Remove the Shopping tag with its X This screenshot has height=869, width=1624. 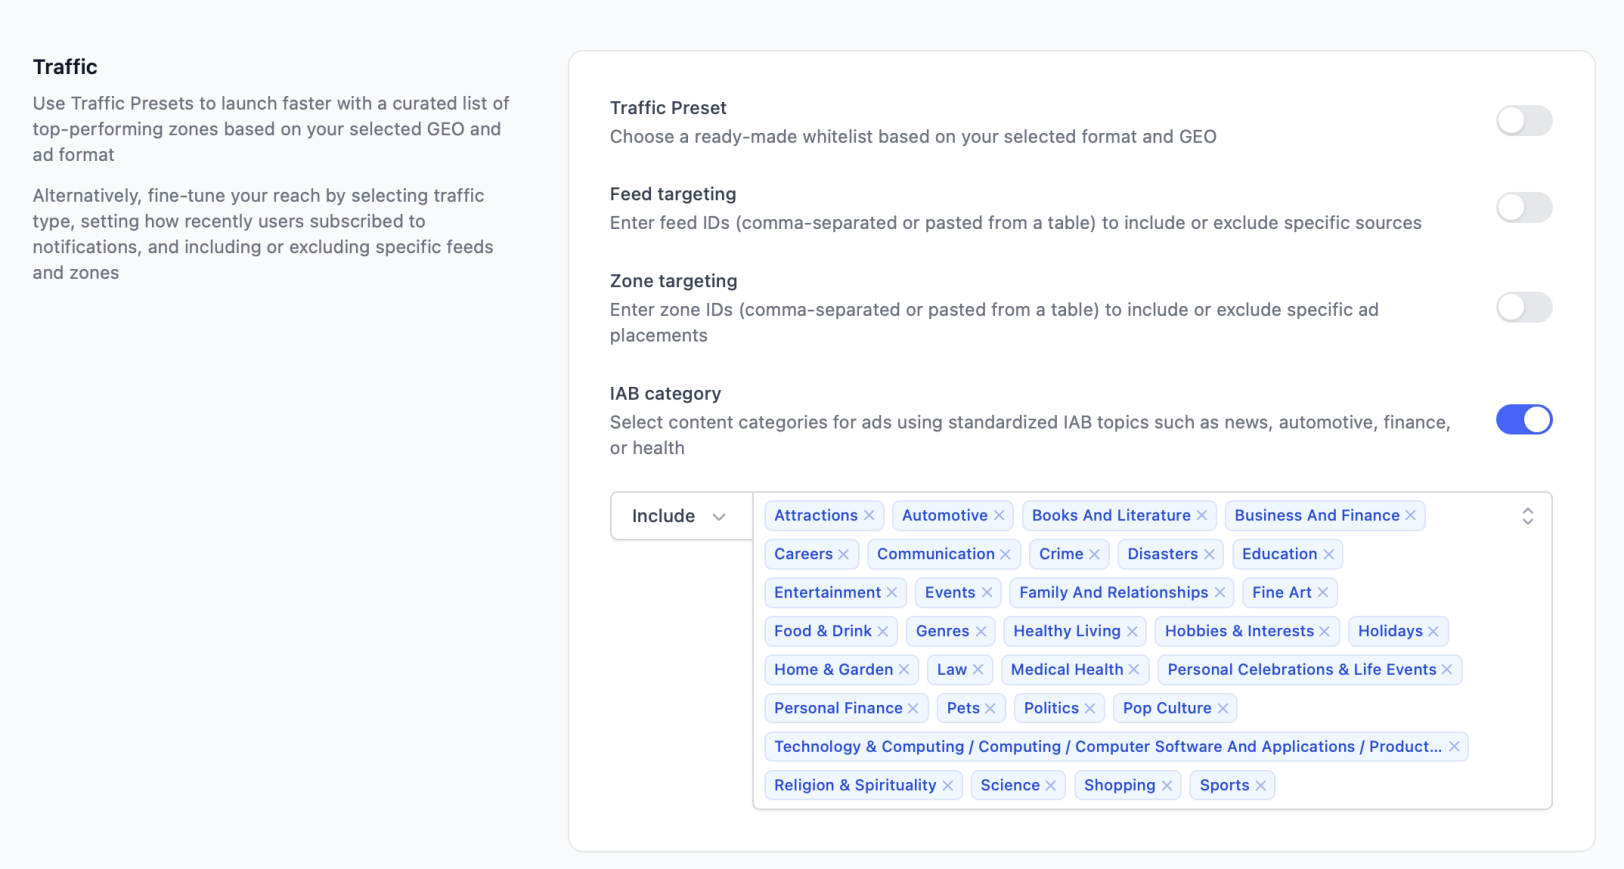[1167, 786]
